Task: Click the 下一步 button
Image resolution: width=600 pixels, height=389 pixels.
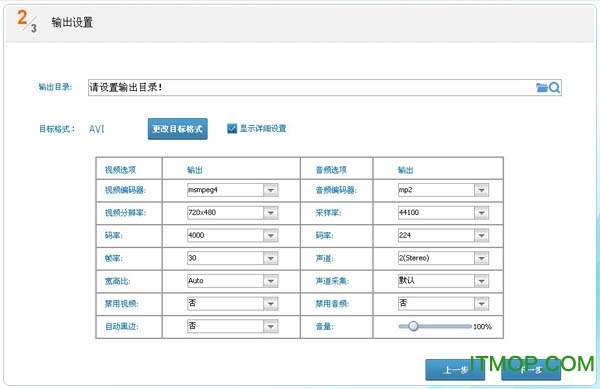Action: pyautogui.click(x=531, y=370)
